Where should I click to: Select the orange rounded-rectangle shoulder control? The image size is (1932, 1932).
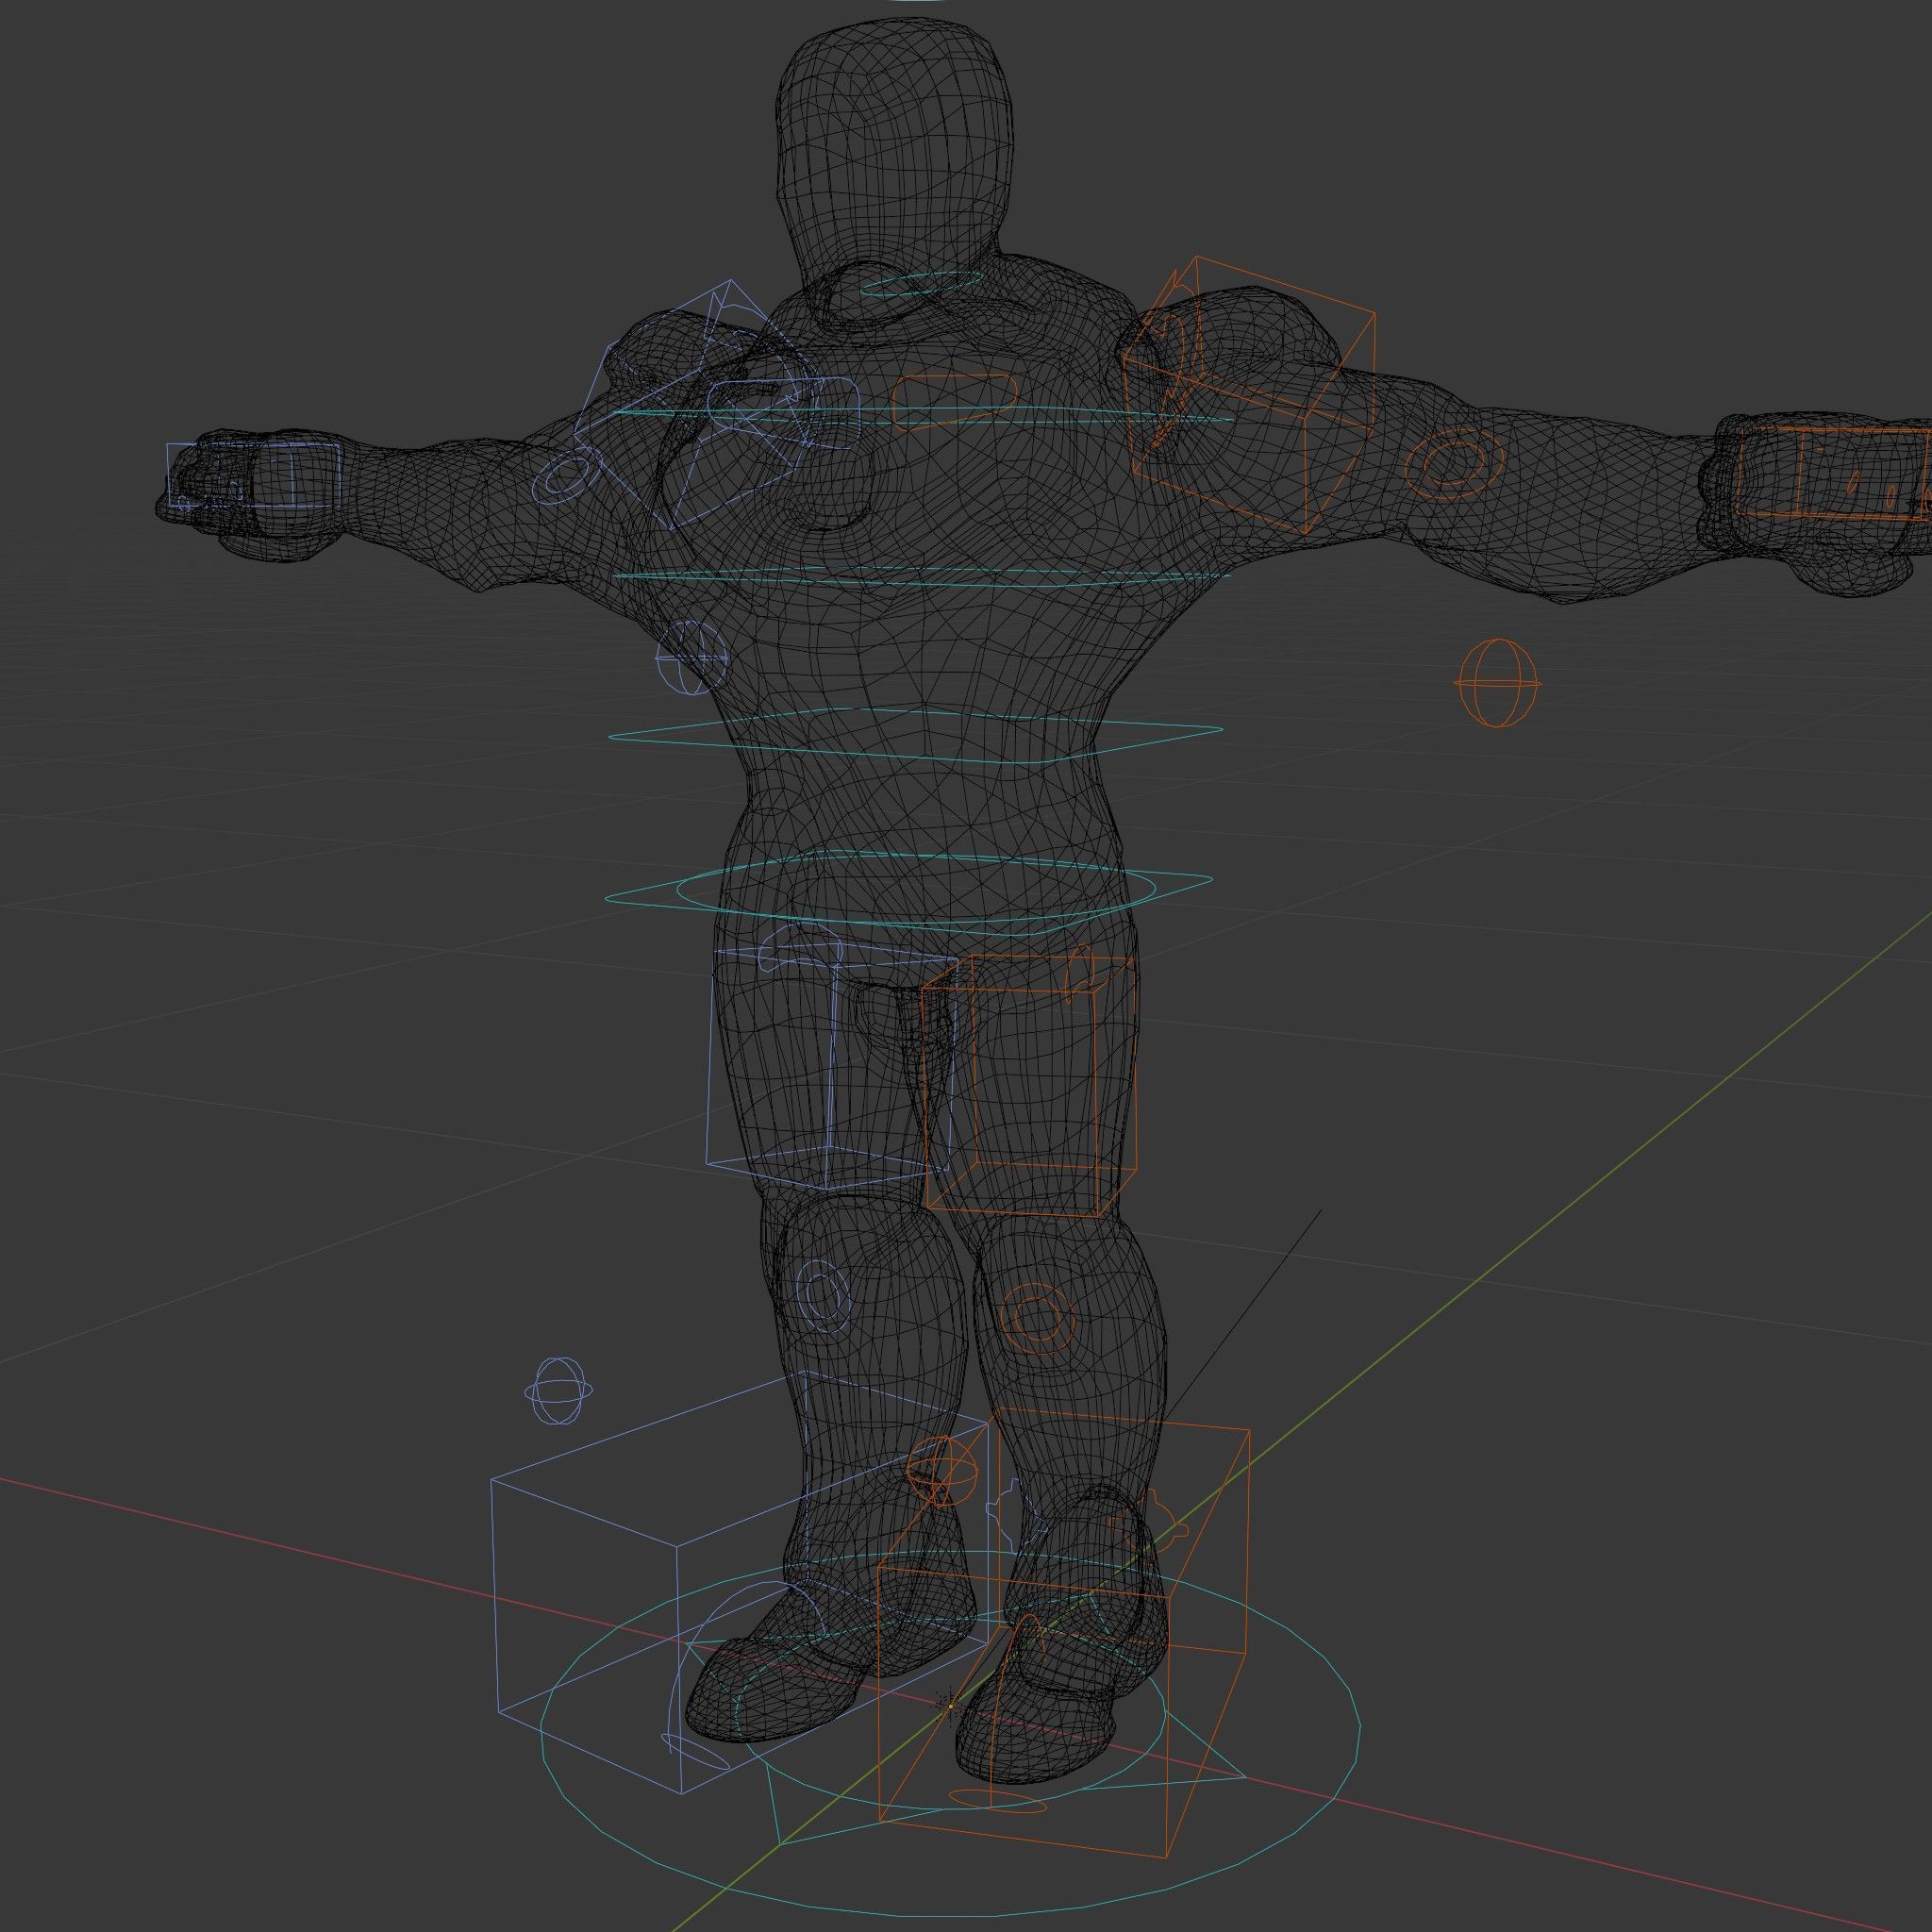[x=953, y=402]
